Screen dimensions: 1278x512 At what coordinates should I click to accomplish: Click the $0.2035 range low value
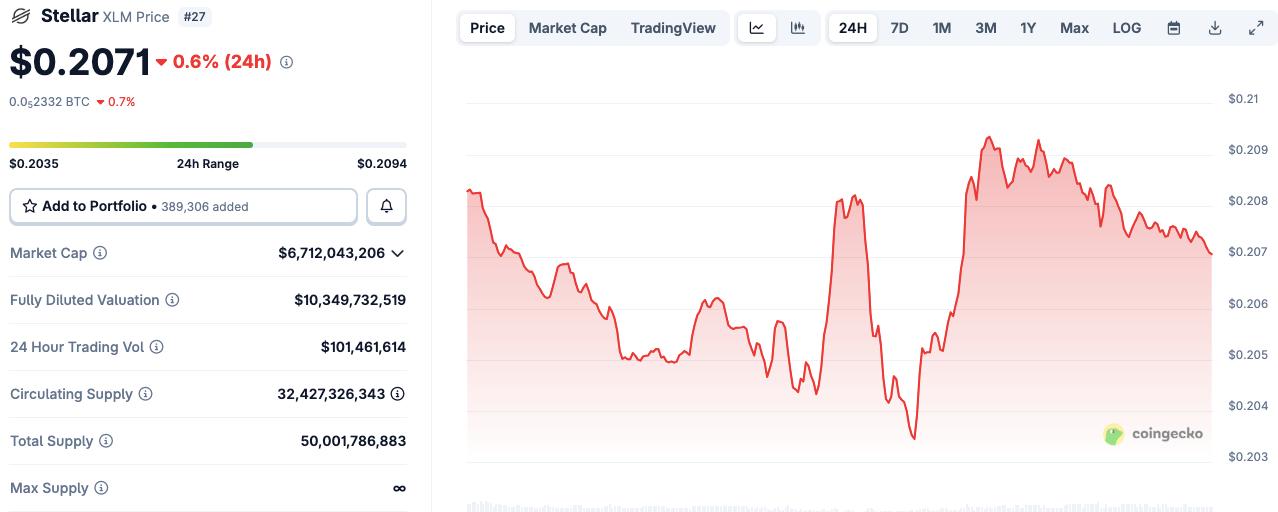[x=34, y=164]
